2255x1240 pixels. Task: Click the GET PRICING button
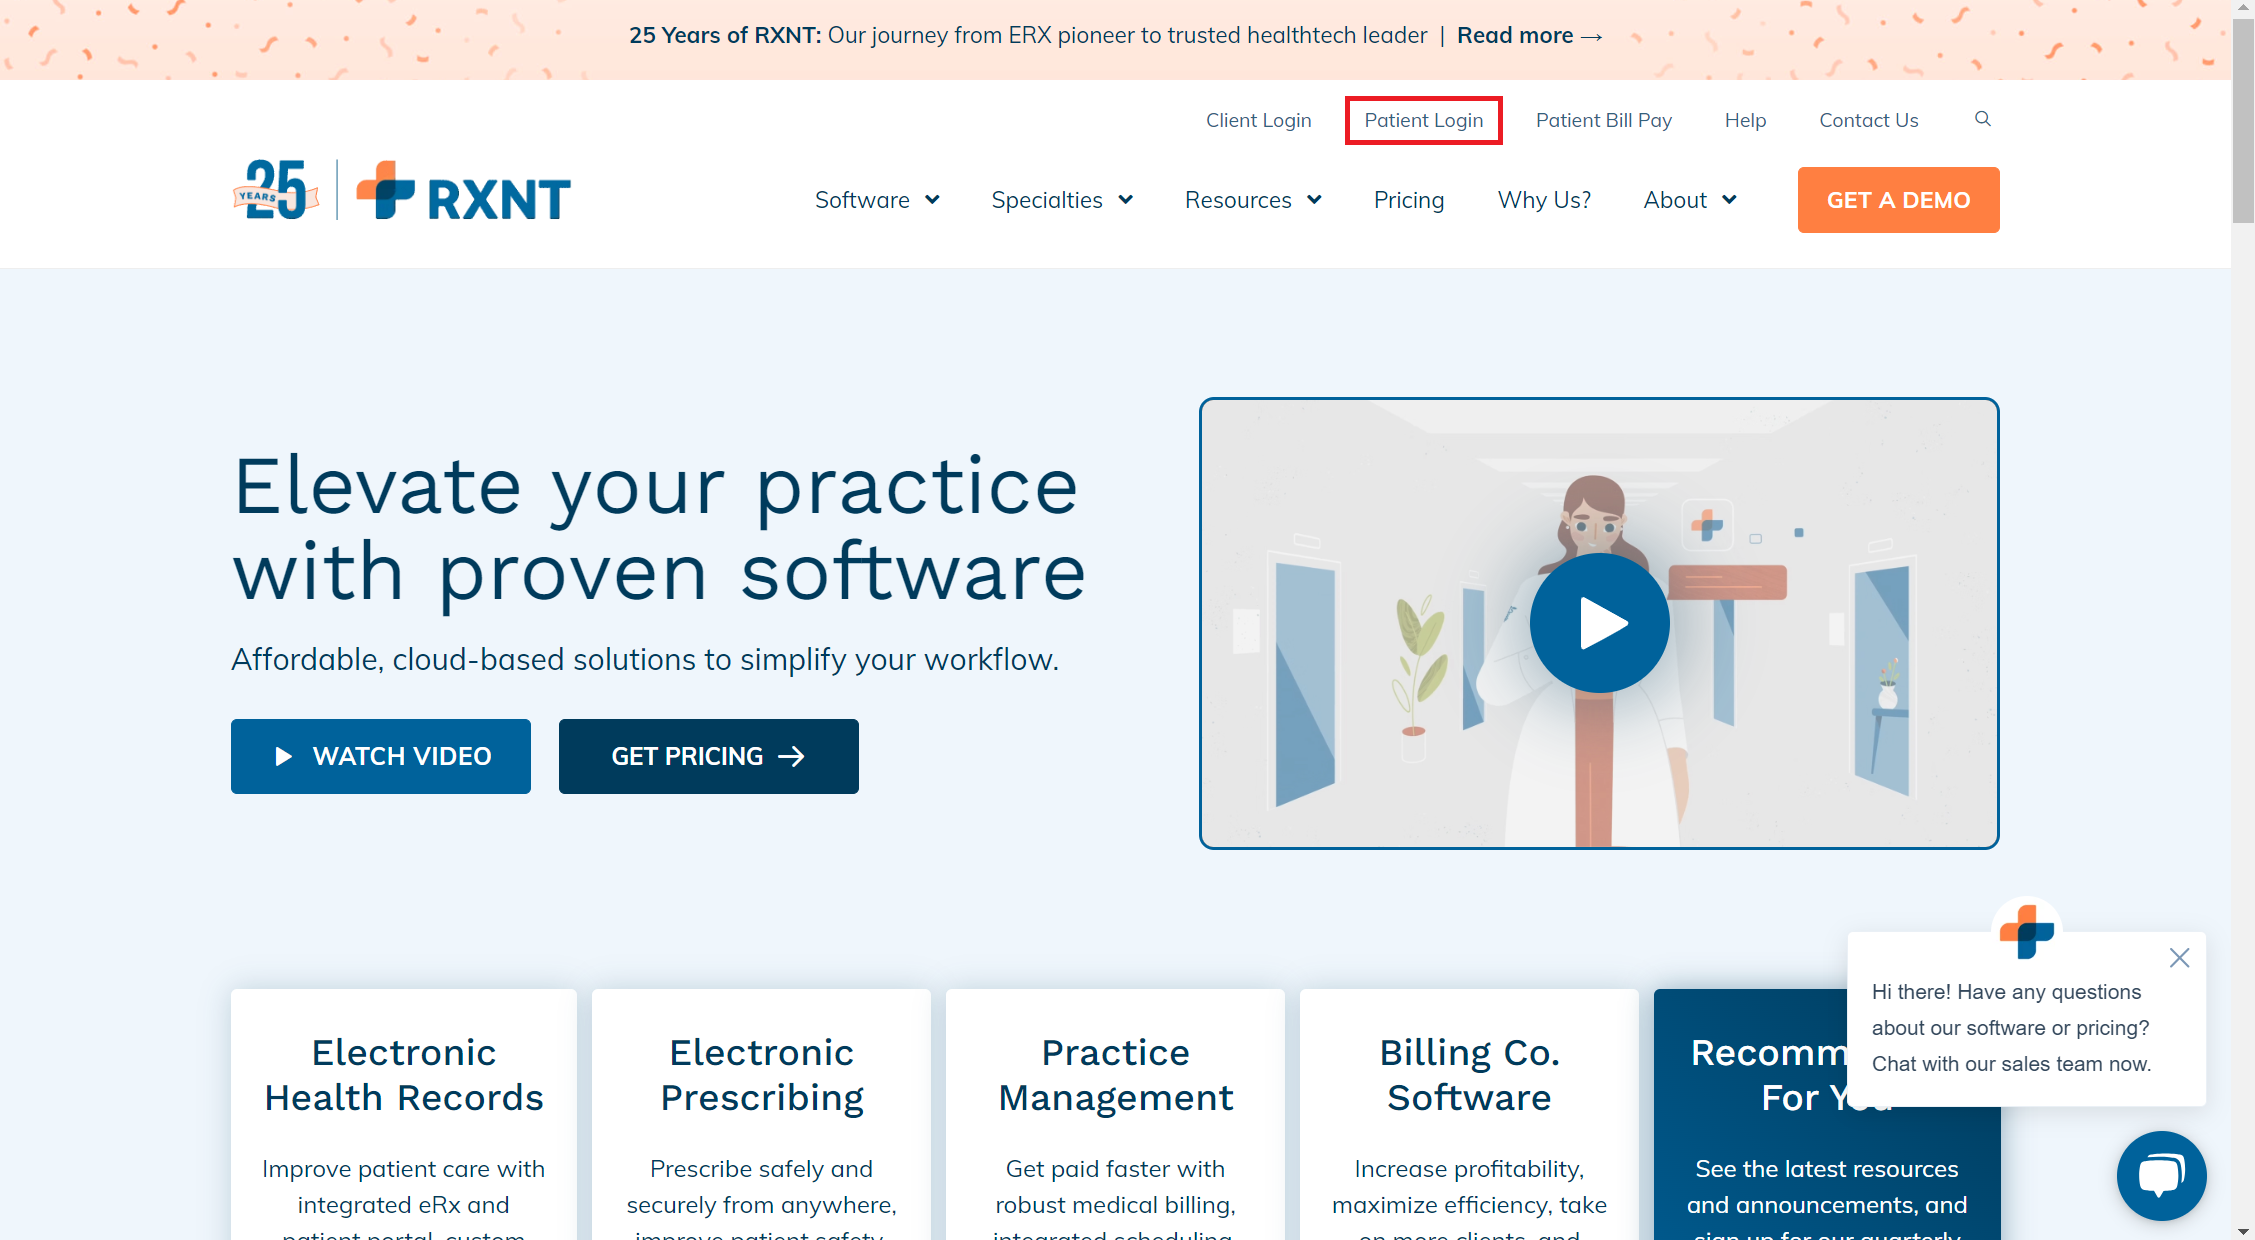(x=708, y=756)
